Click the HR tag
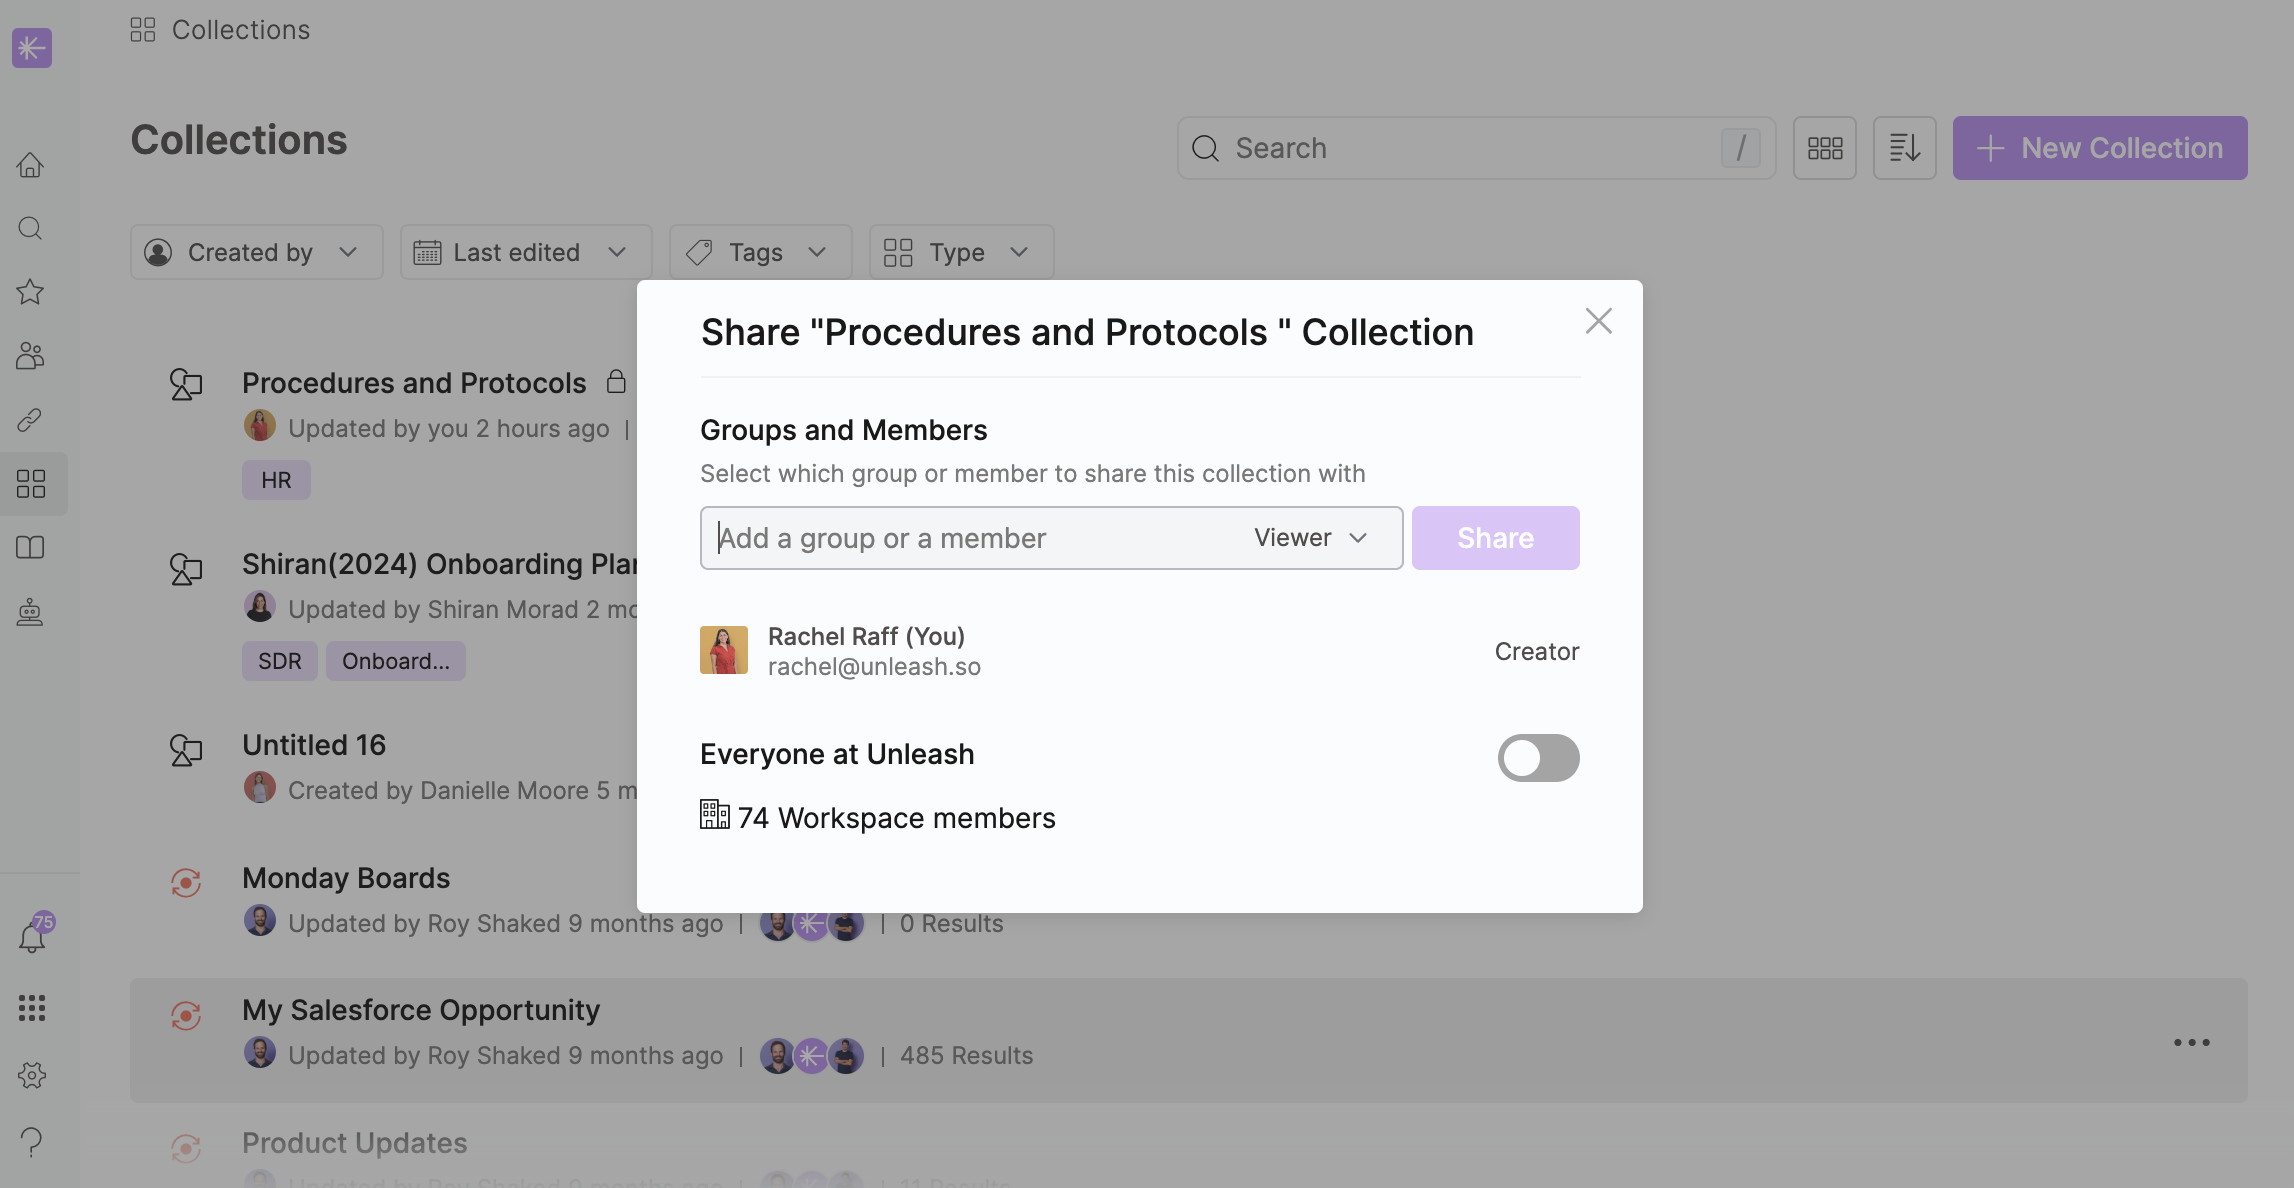This screenshot has width=2294, height=1188. coord(276,480)
